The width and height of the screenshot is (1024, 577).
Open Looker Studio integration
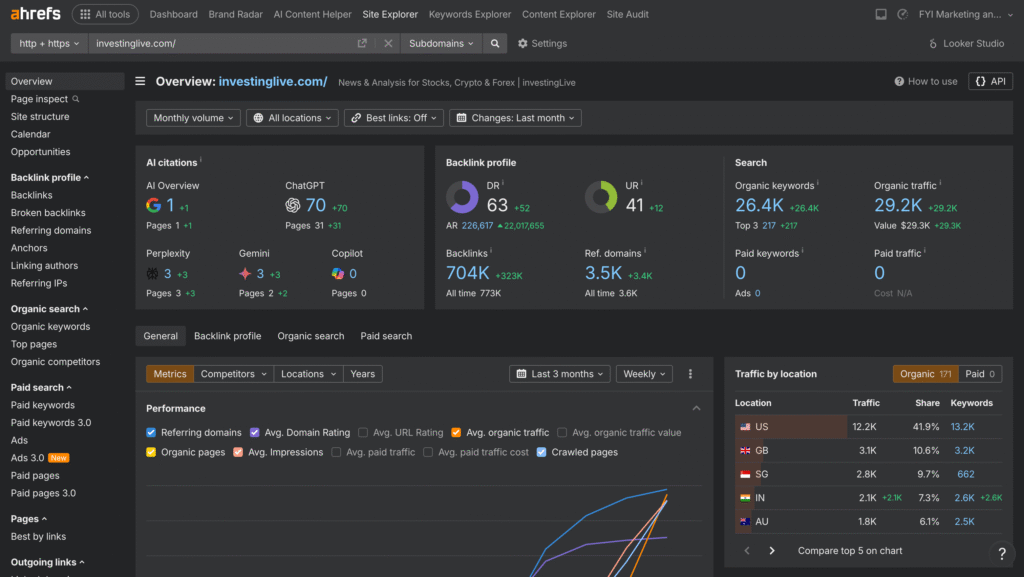pyautogui.click(x=966, y=43)
